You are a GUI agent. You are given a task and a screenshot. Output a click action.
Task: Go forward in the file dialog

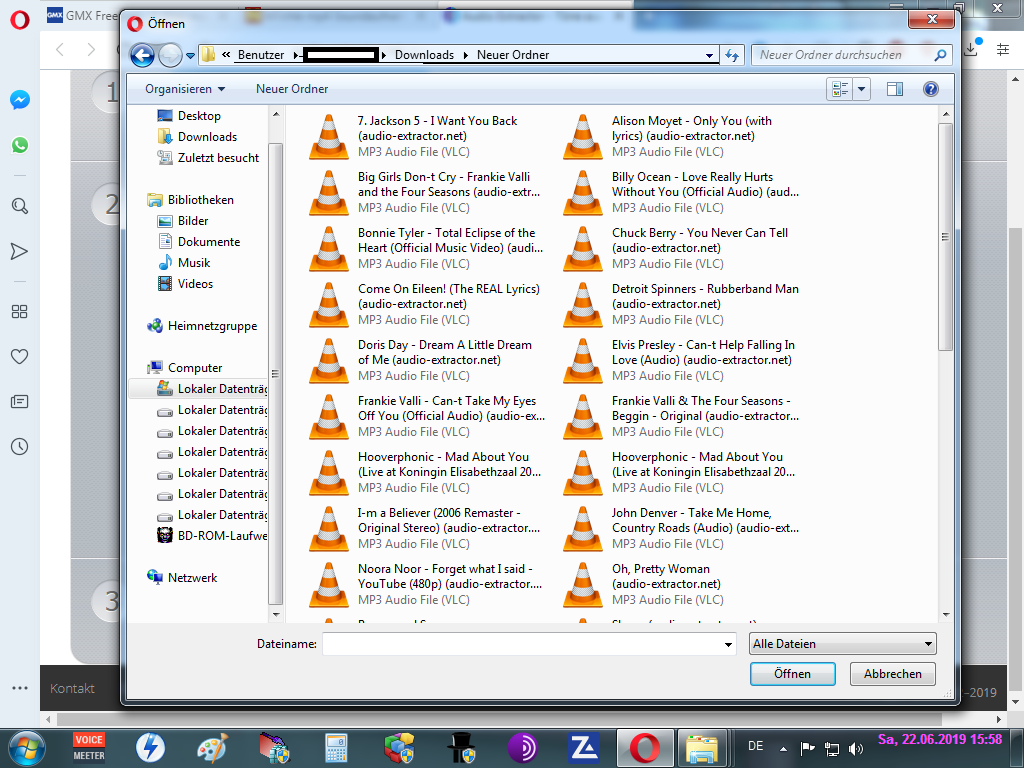(170, 56)
